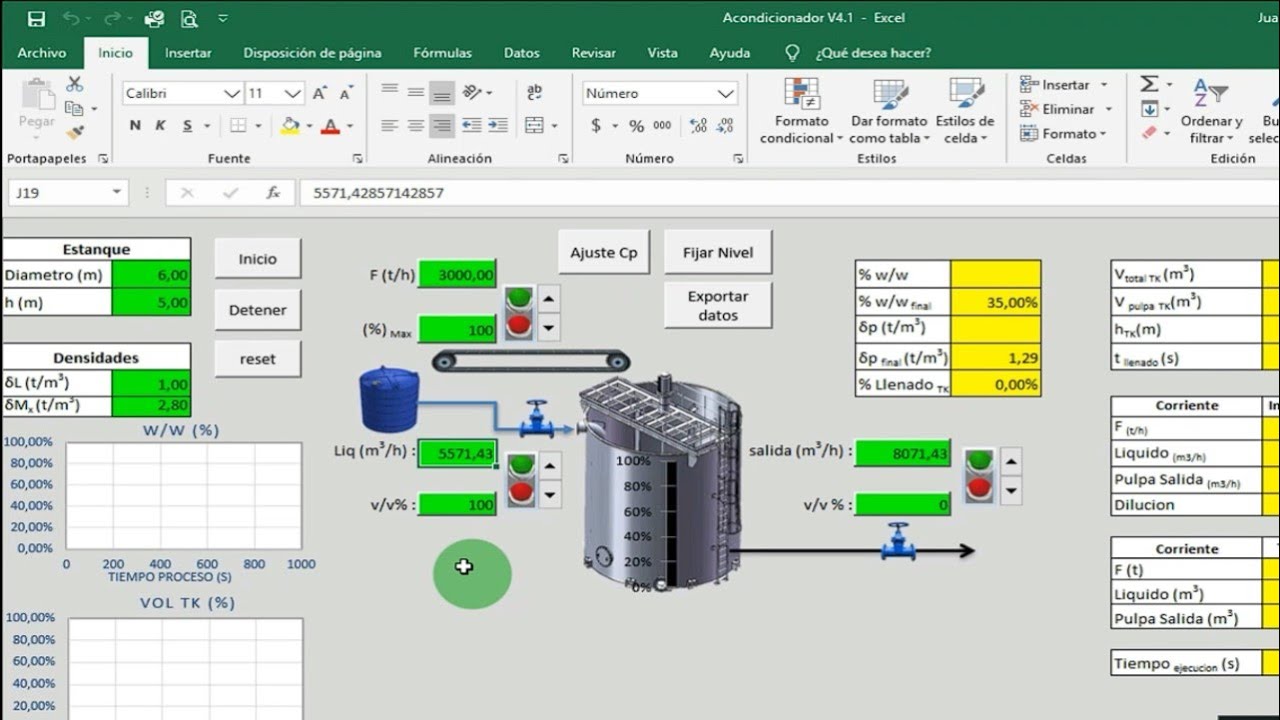Image resolution: width=1280 pixels, height=720 pixels.
Task: Cut selection with the scissors icon
Action: point(74,85)
